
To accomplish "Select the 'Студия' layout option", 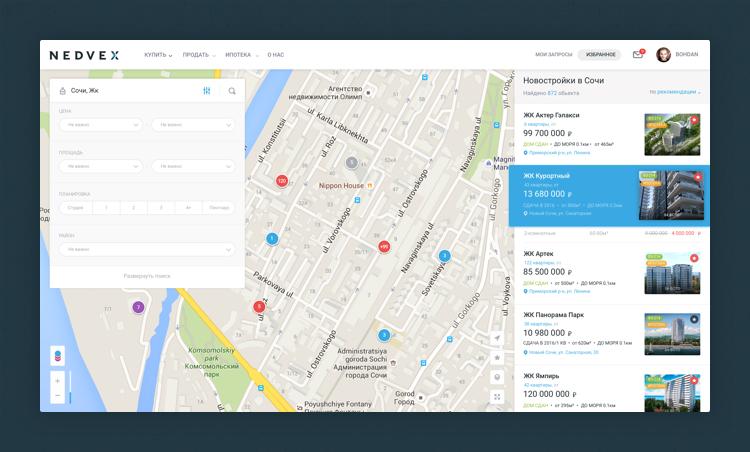I will (75, 208).
